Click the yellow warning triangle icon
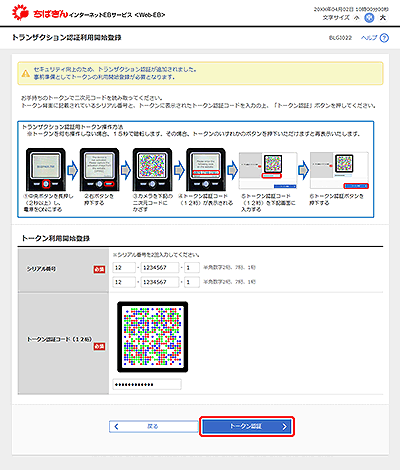Image resolution: width=400 pixels, height=470 pixels. 26,73
